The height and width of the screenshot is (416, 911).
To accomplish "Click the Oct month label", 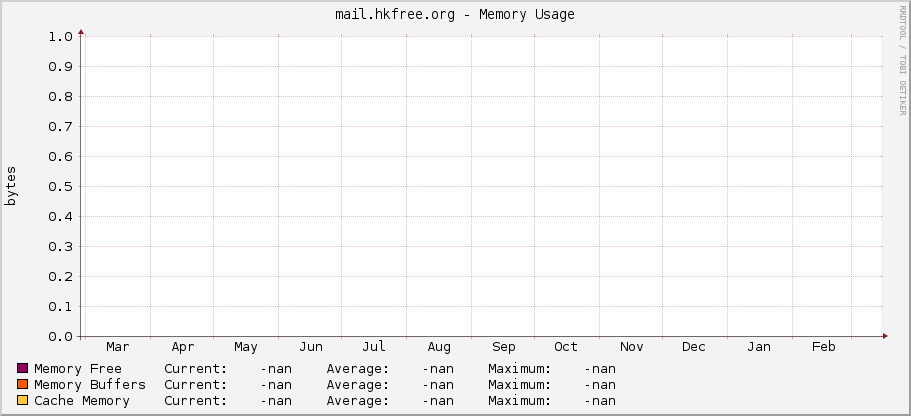I will 566,347.
